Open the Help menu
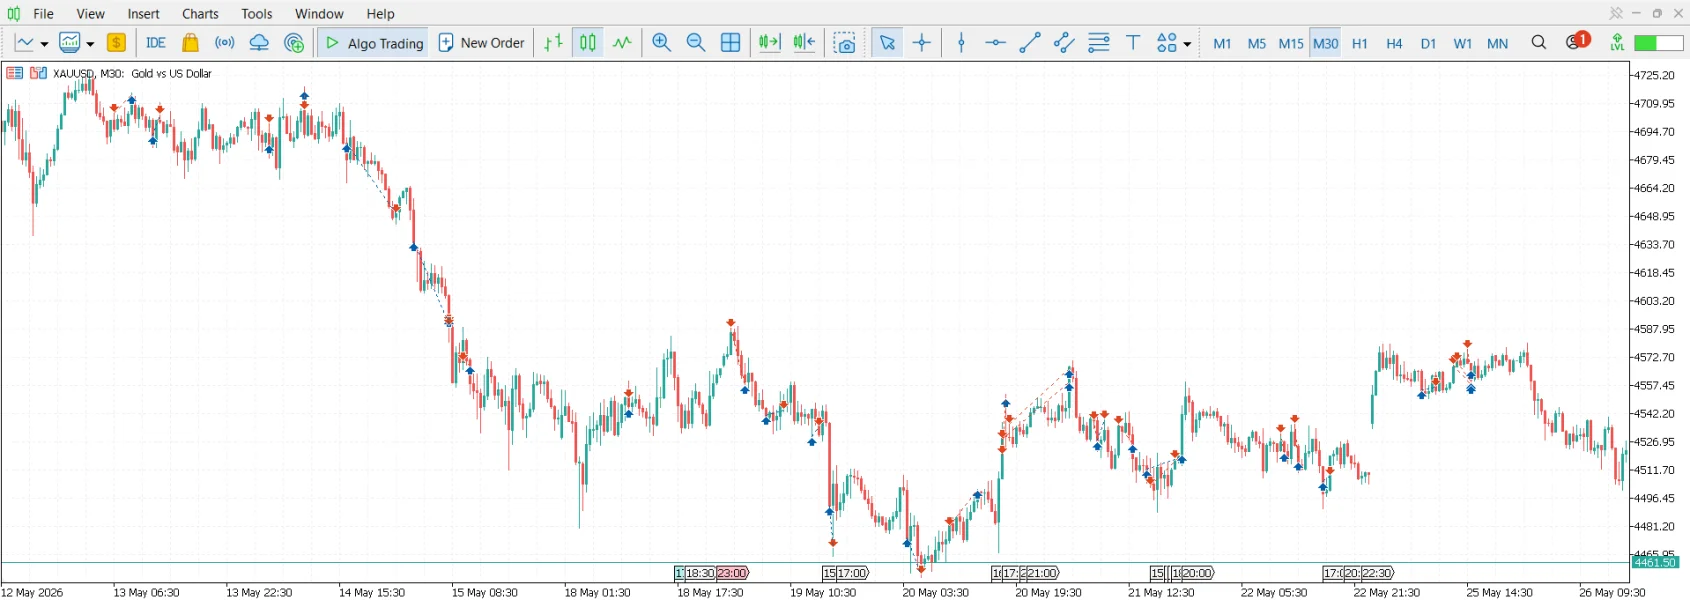This screenshot has width=1690, height=600. pyautogui.click(x=380, y=14)
